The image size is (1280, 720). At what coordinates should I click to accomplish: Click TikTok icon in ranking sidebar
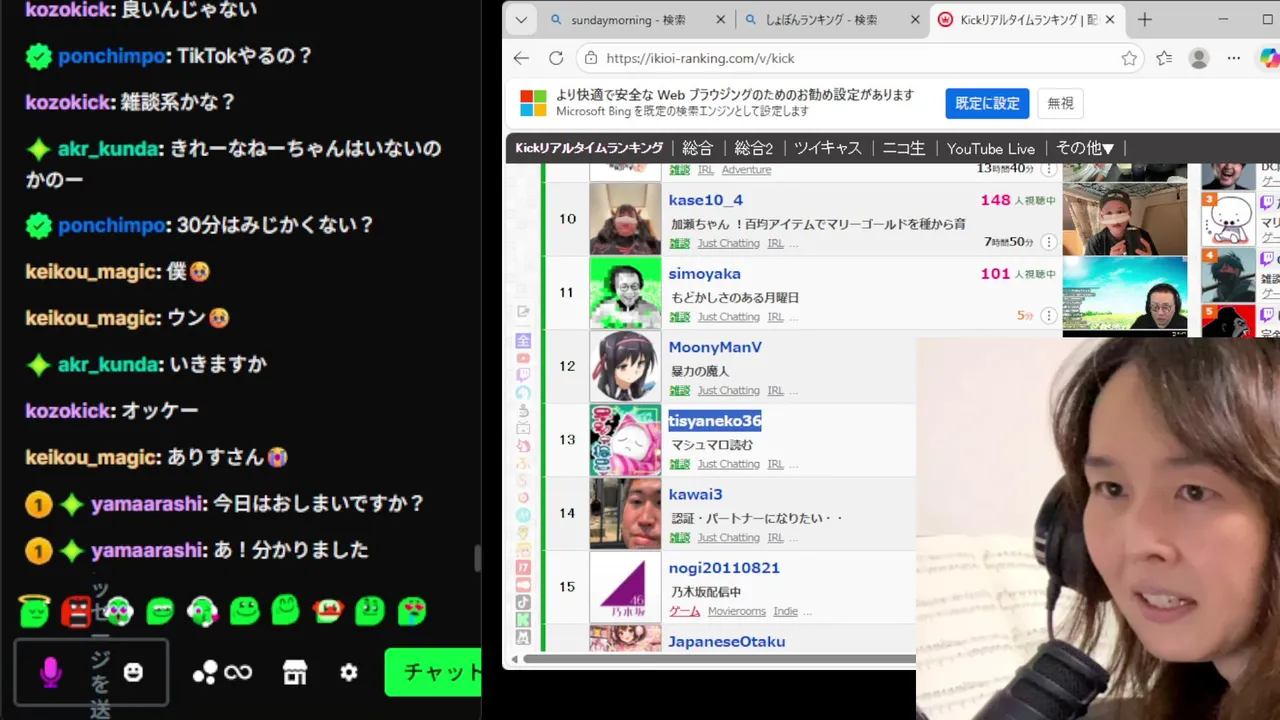523,602
